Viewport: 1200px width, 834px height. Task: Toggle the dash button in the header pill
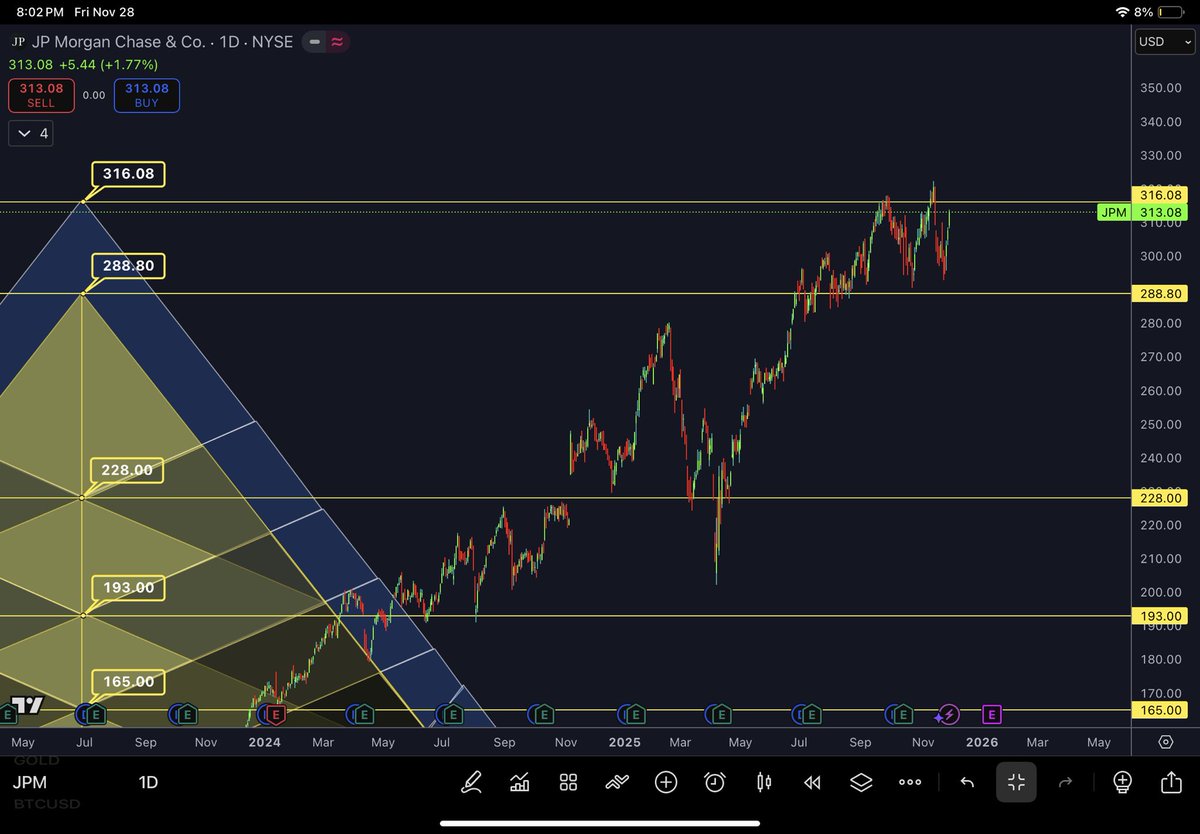click(314, 42)
